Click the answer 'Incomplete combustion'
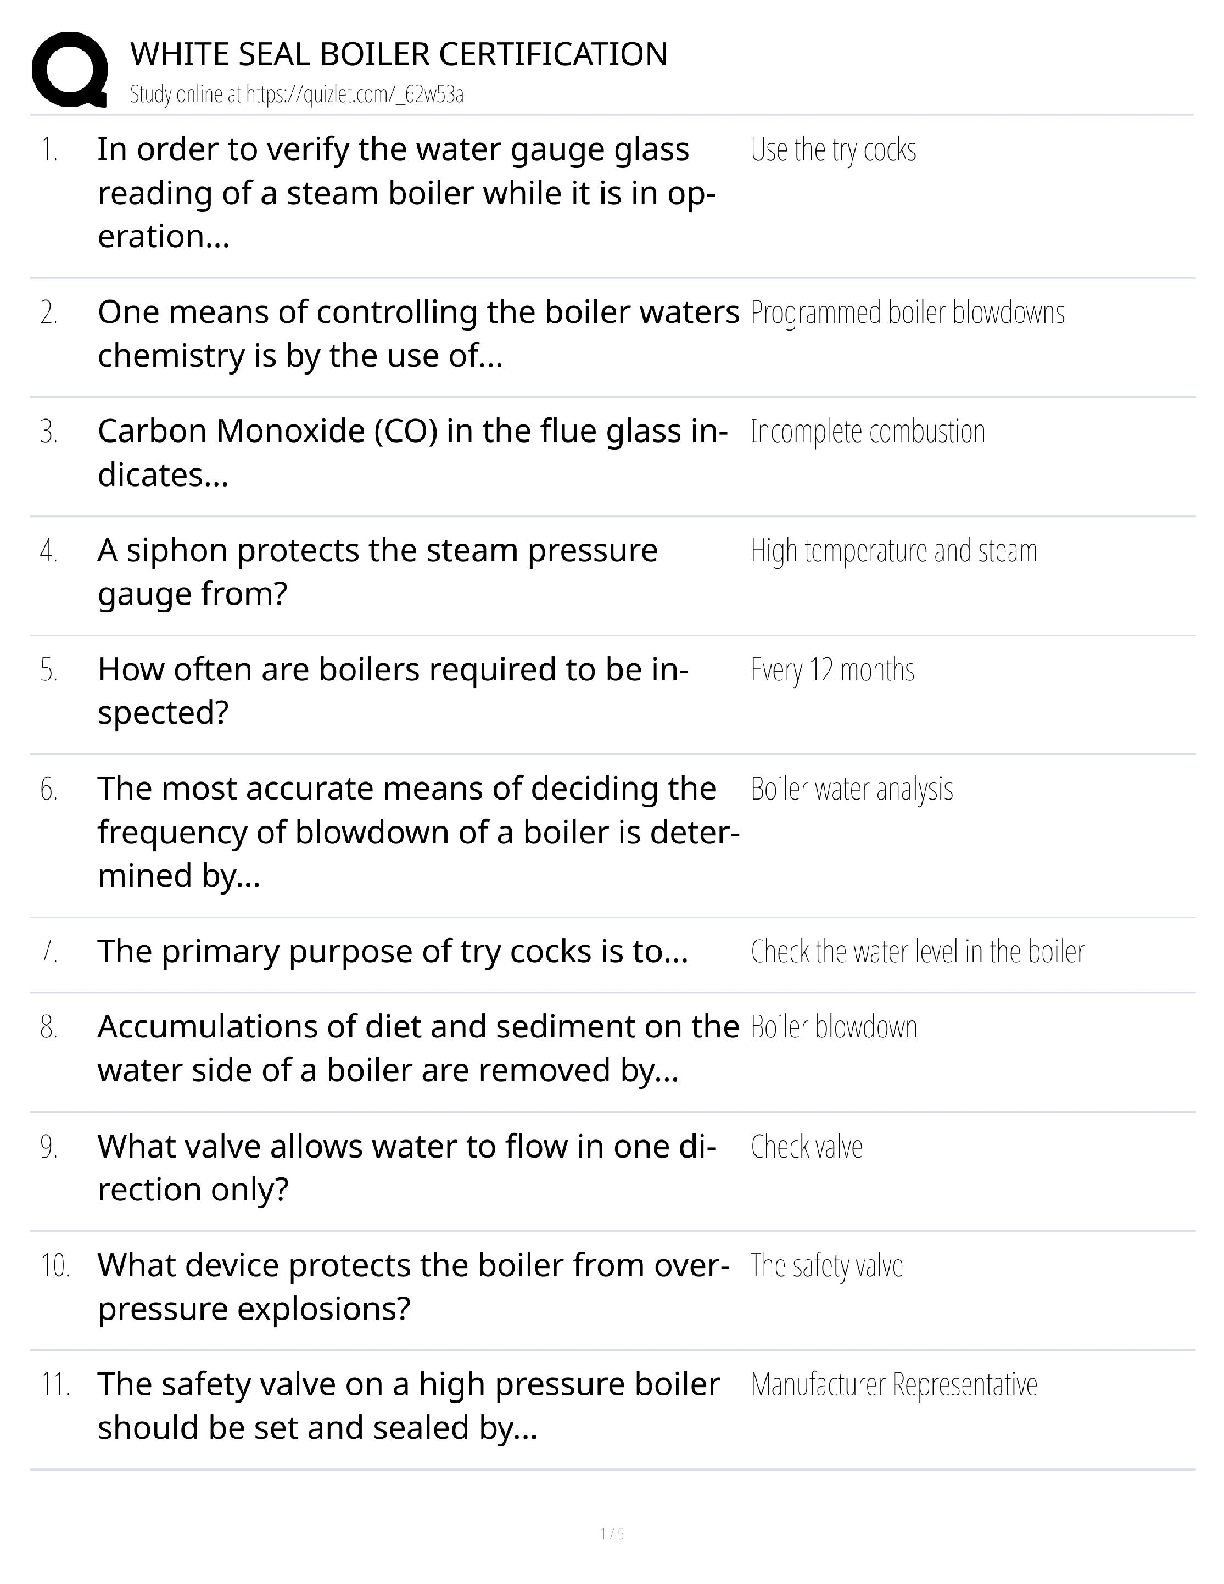The image size is (1224, 1584). coord(867,432)
